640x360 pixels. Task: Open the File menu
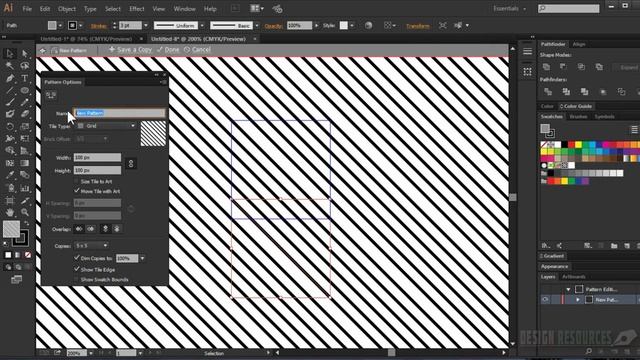[27, 9]
